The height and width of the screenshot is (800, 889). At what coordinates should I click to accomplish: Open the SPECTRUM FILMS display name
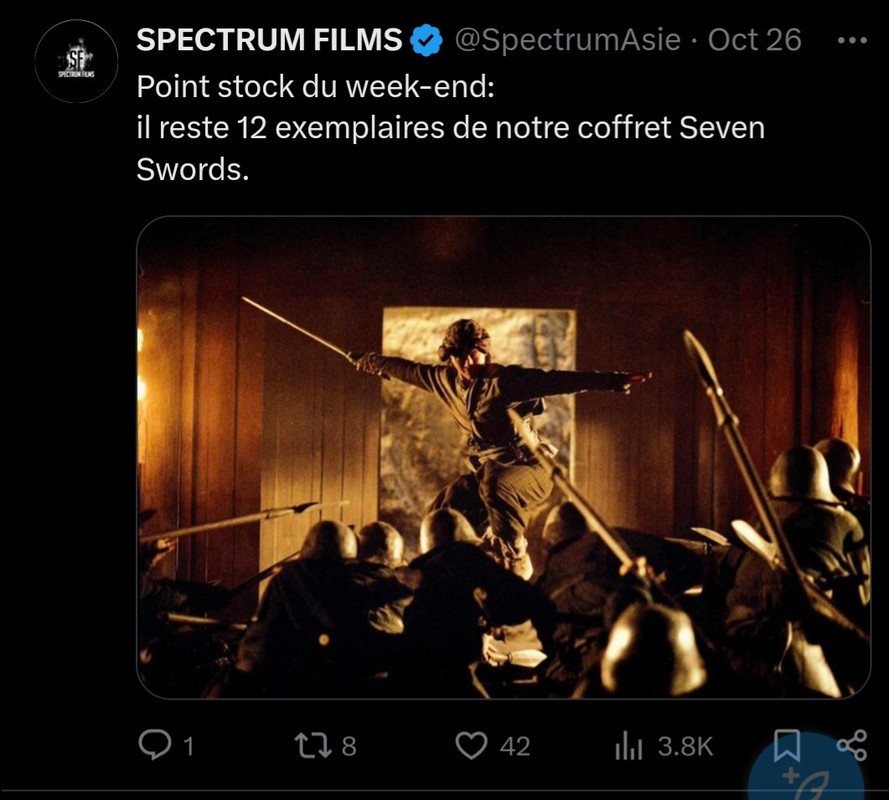pos(269,40)
